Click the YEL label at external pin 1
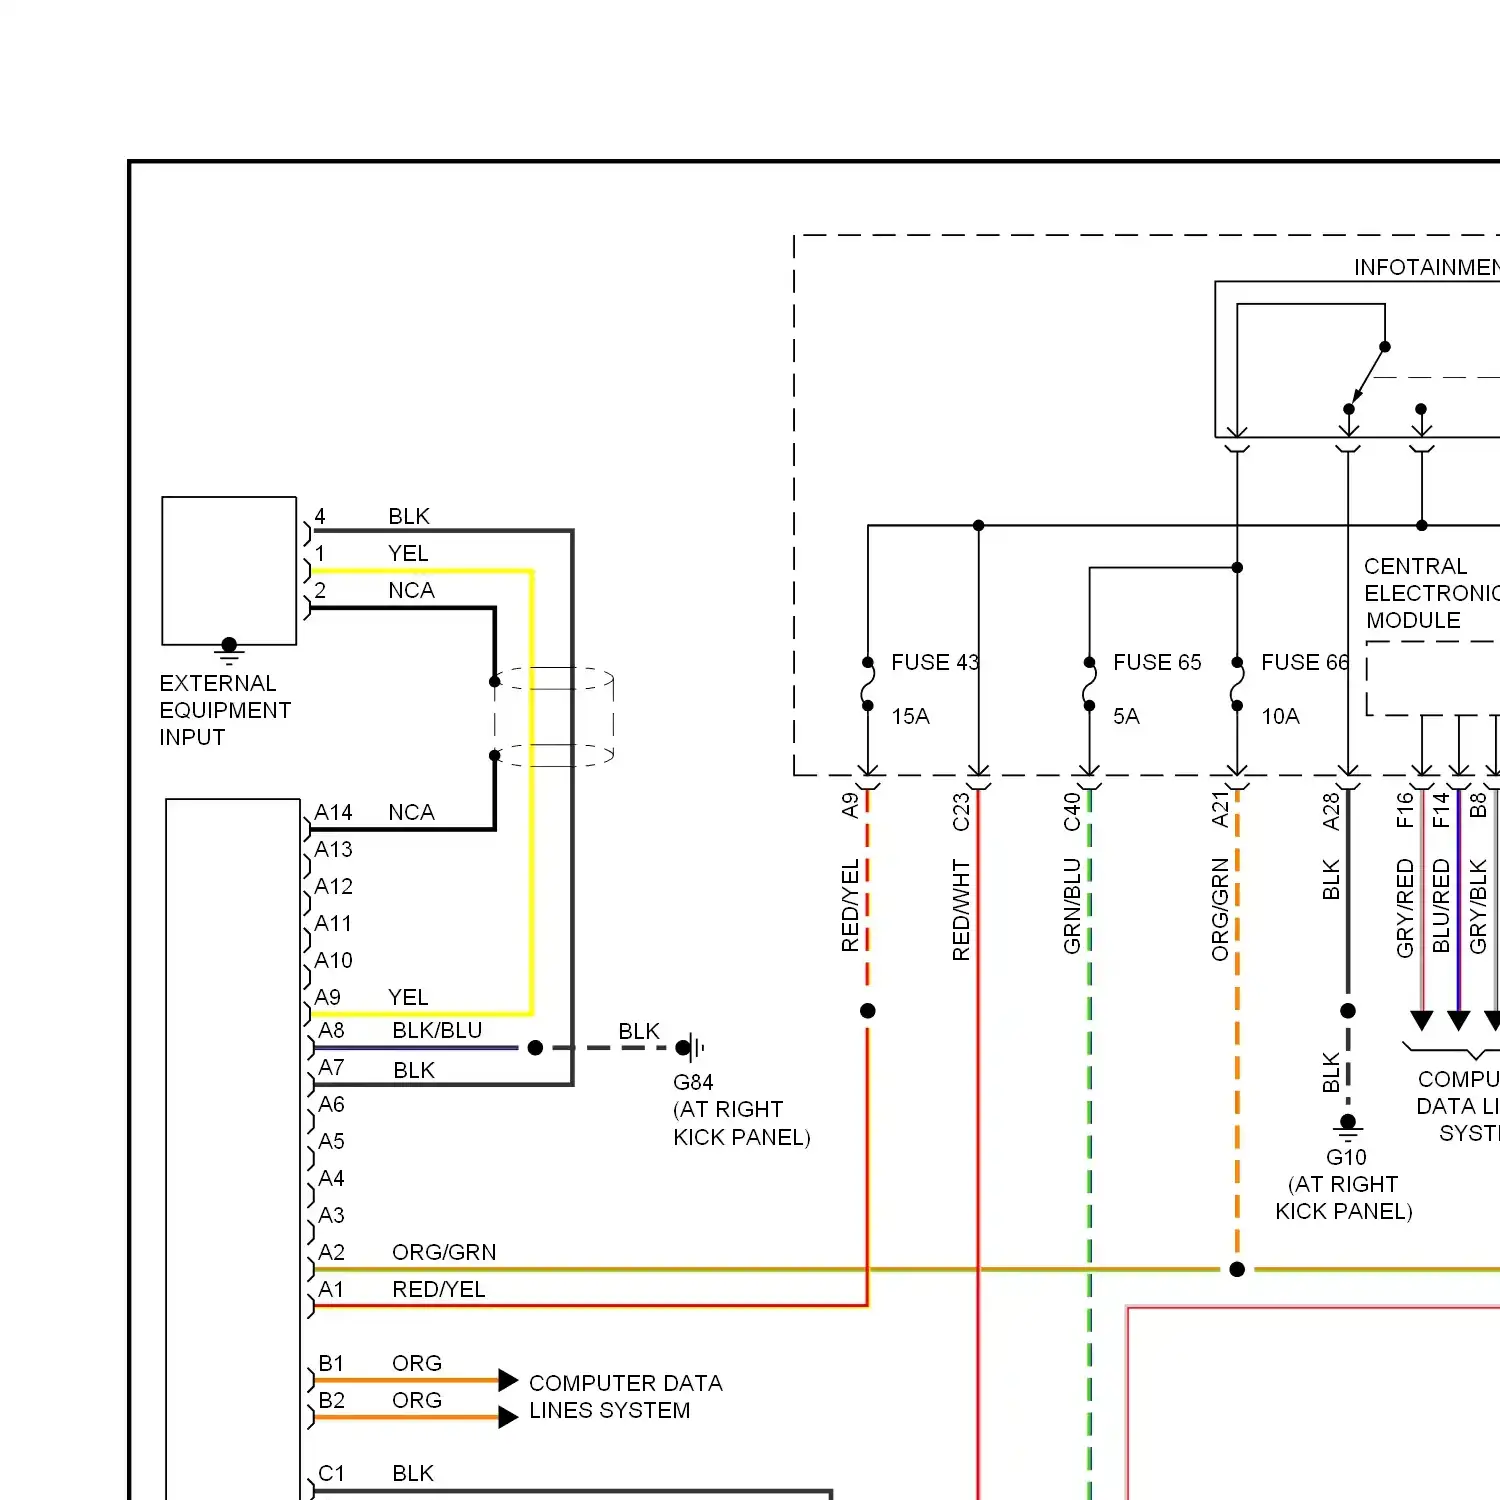The image size is (1500, 1500). (408, 553)
